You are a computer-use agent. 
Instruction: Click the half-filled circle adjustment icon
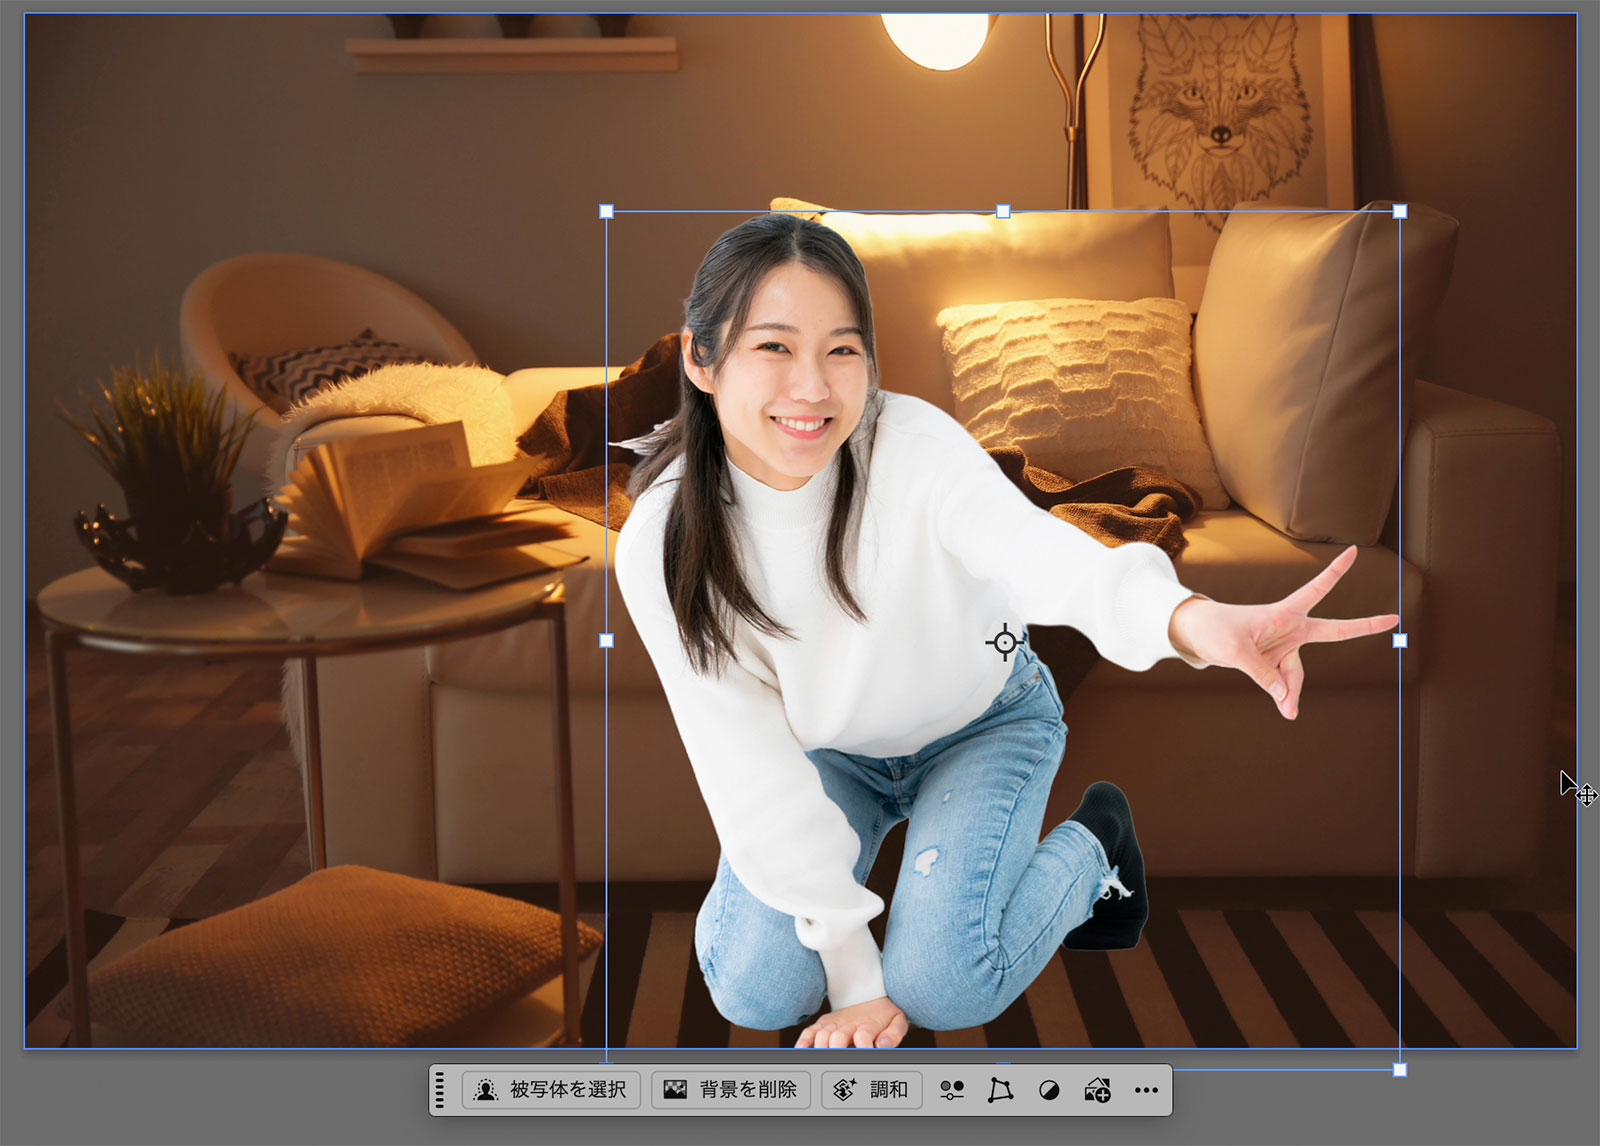coord(1049,1090)
